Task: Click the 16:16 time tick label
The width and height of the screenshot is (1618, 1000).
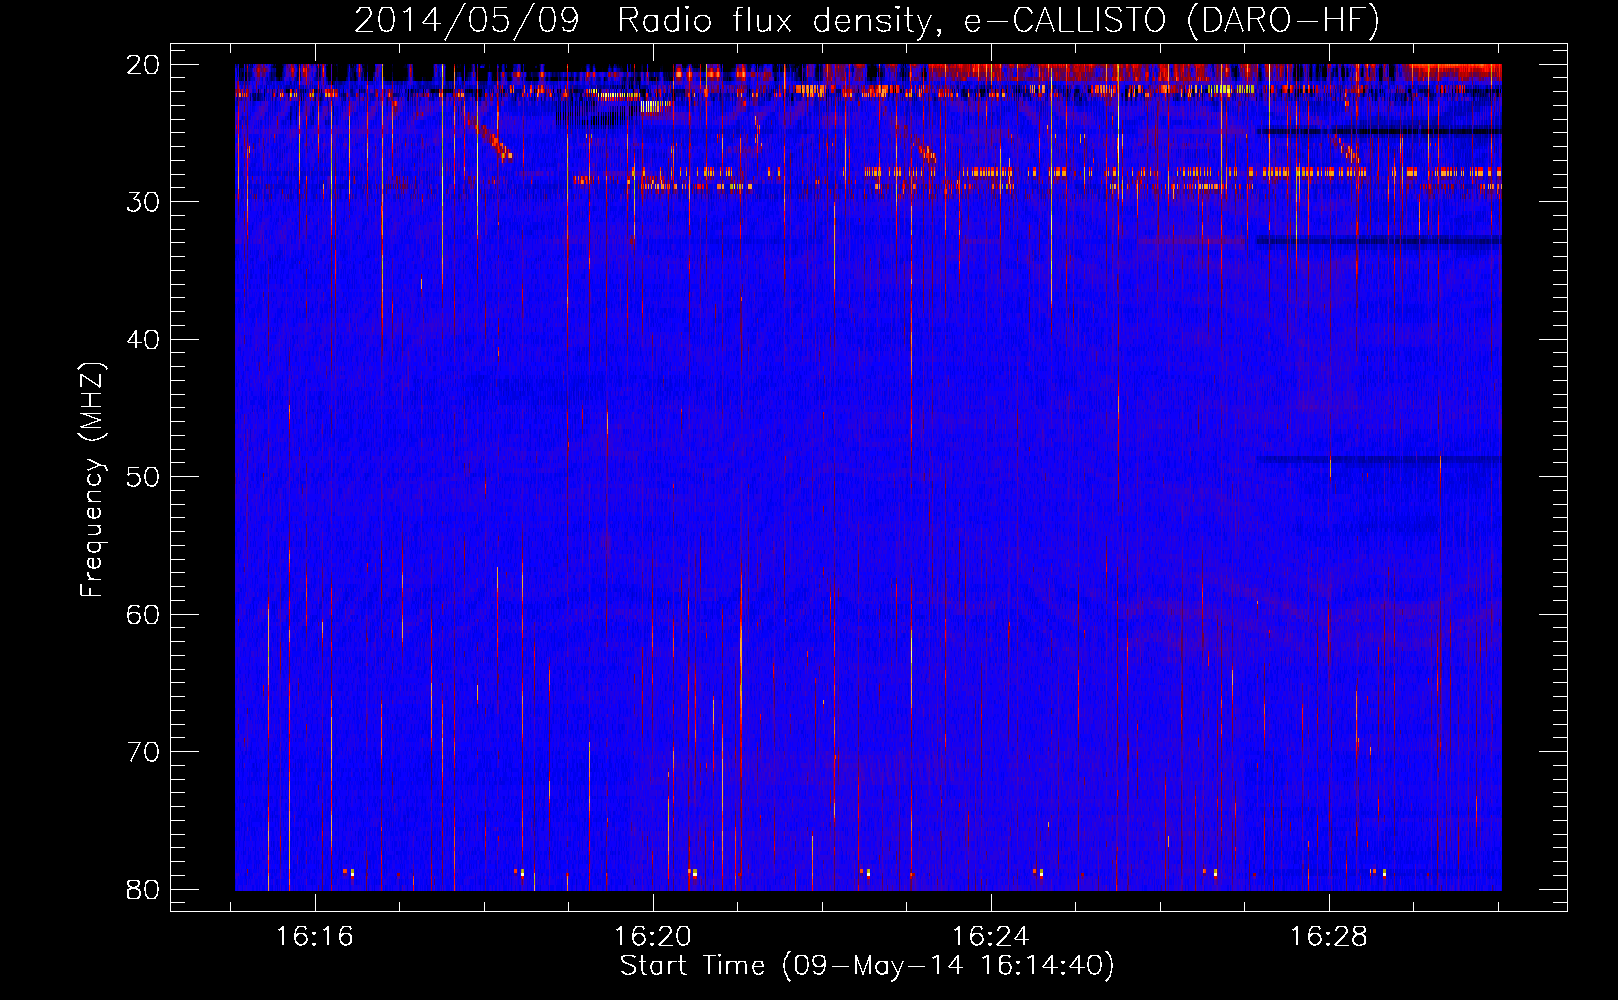Action: click(x=315, y=936)
